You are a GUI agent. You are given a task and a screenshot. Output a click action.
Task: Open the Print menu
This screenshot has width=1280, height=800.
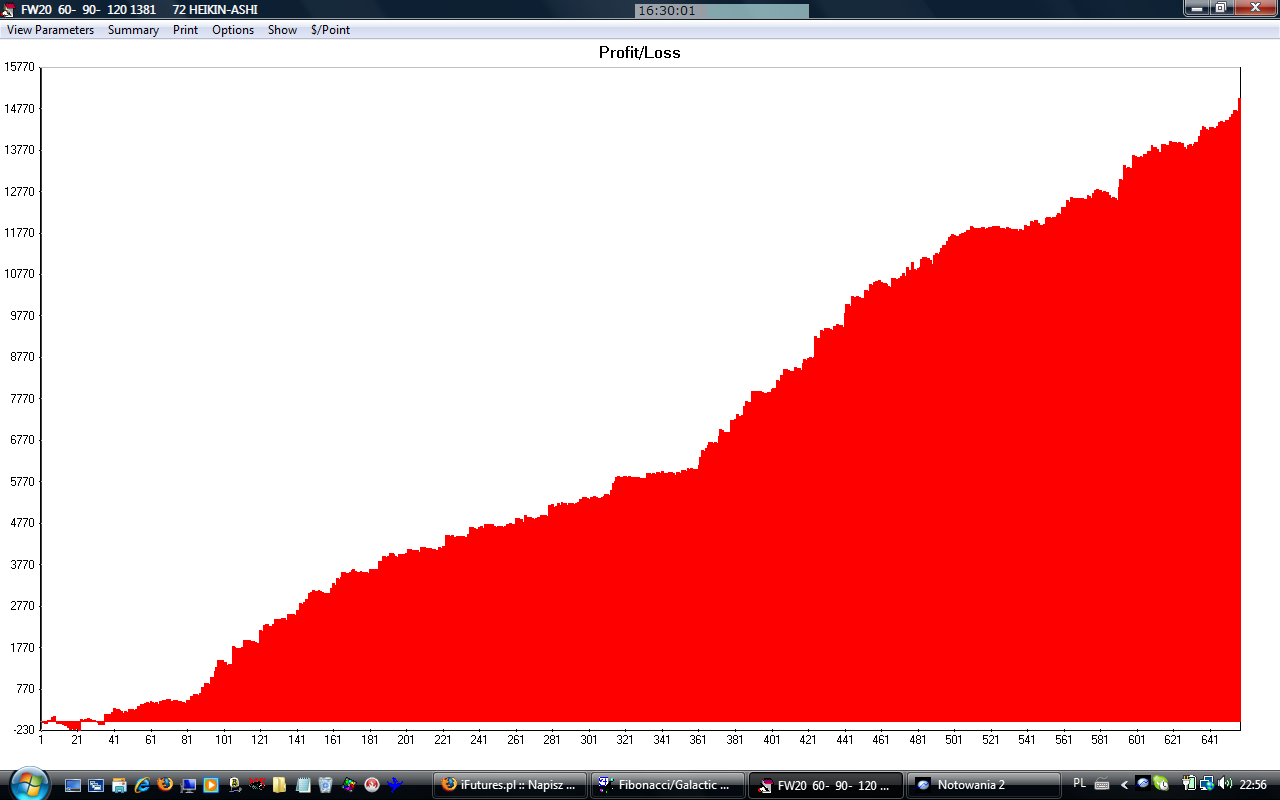tap(185, 30)
